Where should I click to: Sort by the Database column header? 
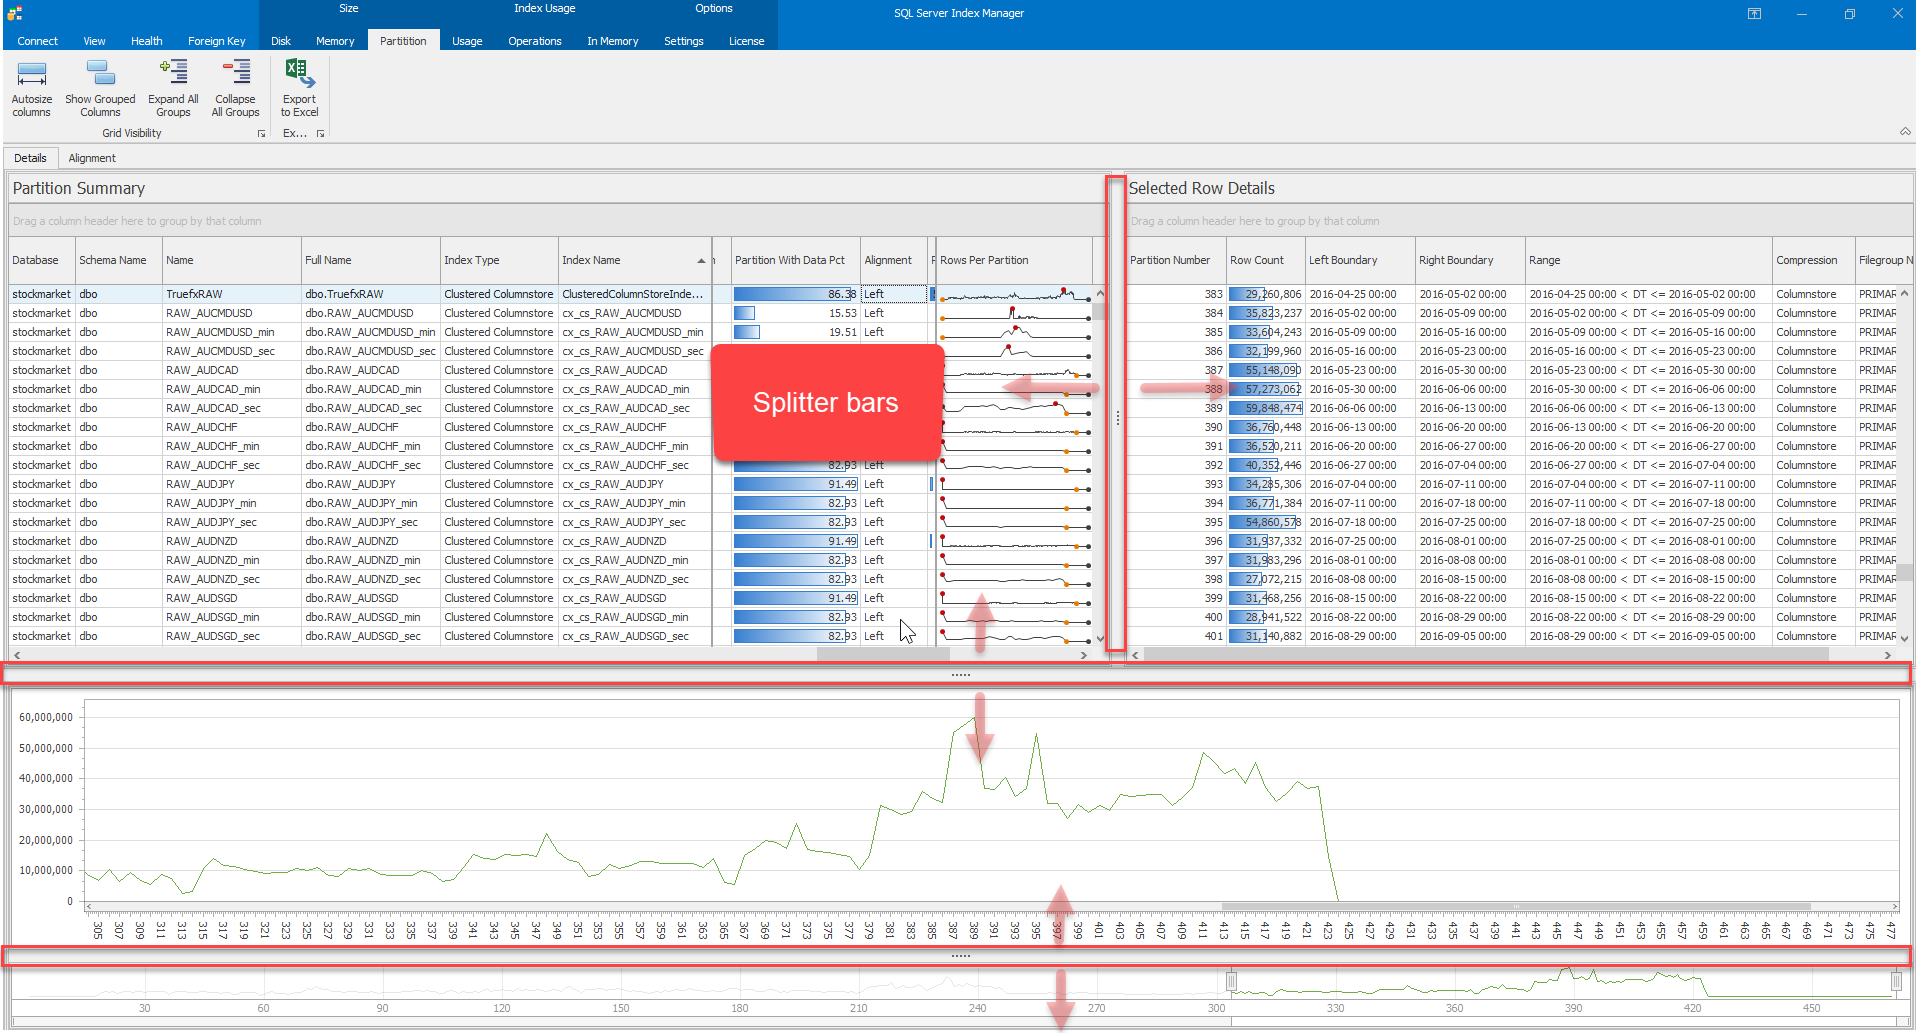pos(42,260)
